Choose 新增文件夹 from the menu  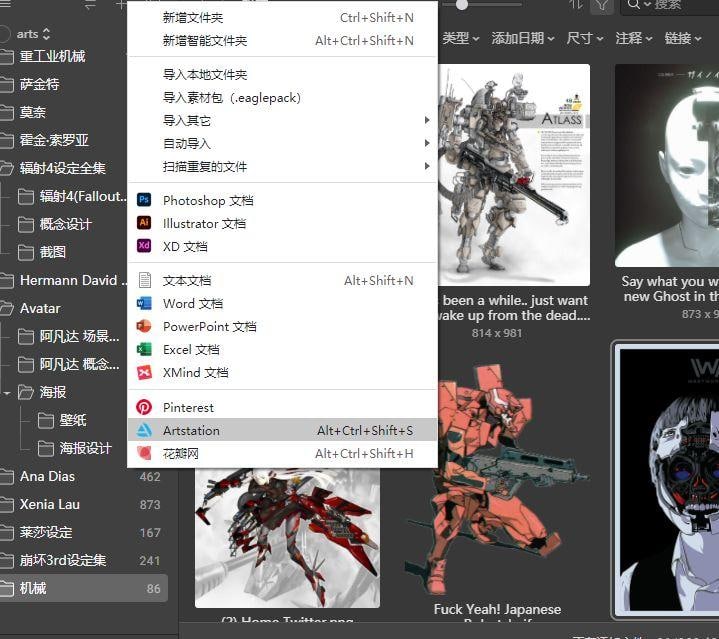[x=282, y=17]
